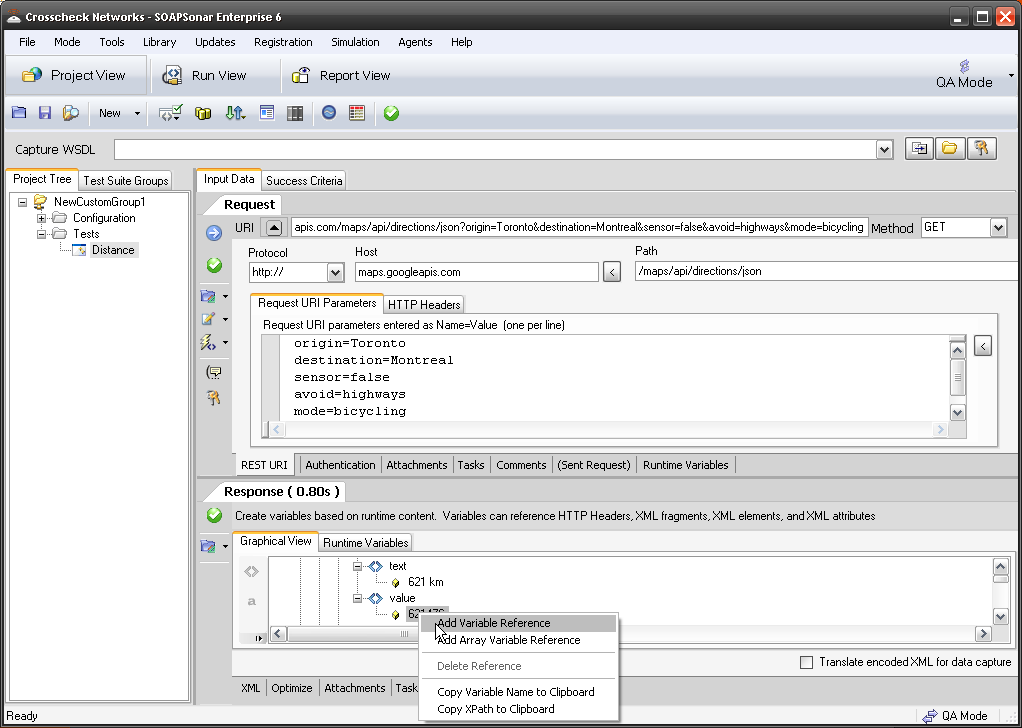The height and width of the screenshot is (728, 1022).
Task: Click inside the Host input field
Action: pos(476,272)
